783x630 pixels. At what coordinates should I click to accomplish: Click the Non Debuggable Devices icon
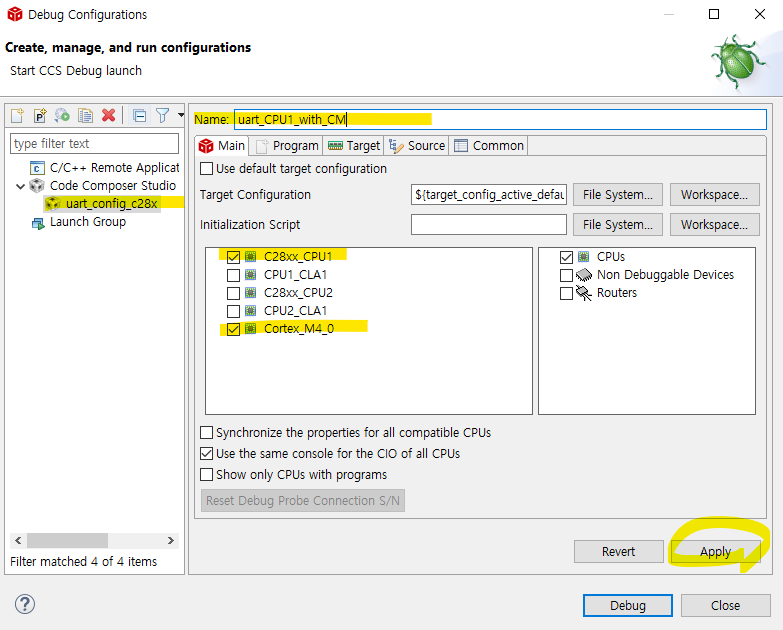pos(584,275)
